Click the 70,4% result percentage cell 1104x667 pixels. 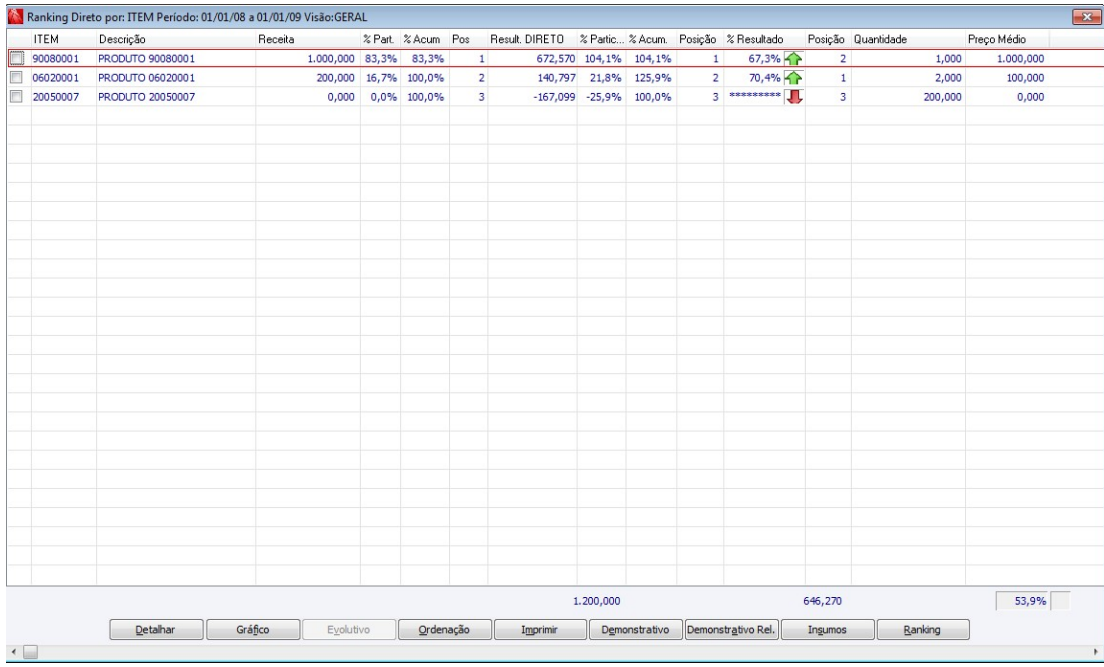click(764, 77)
